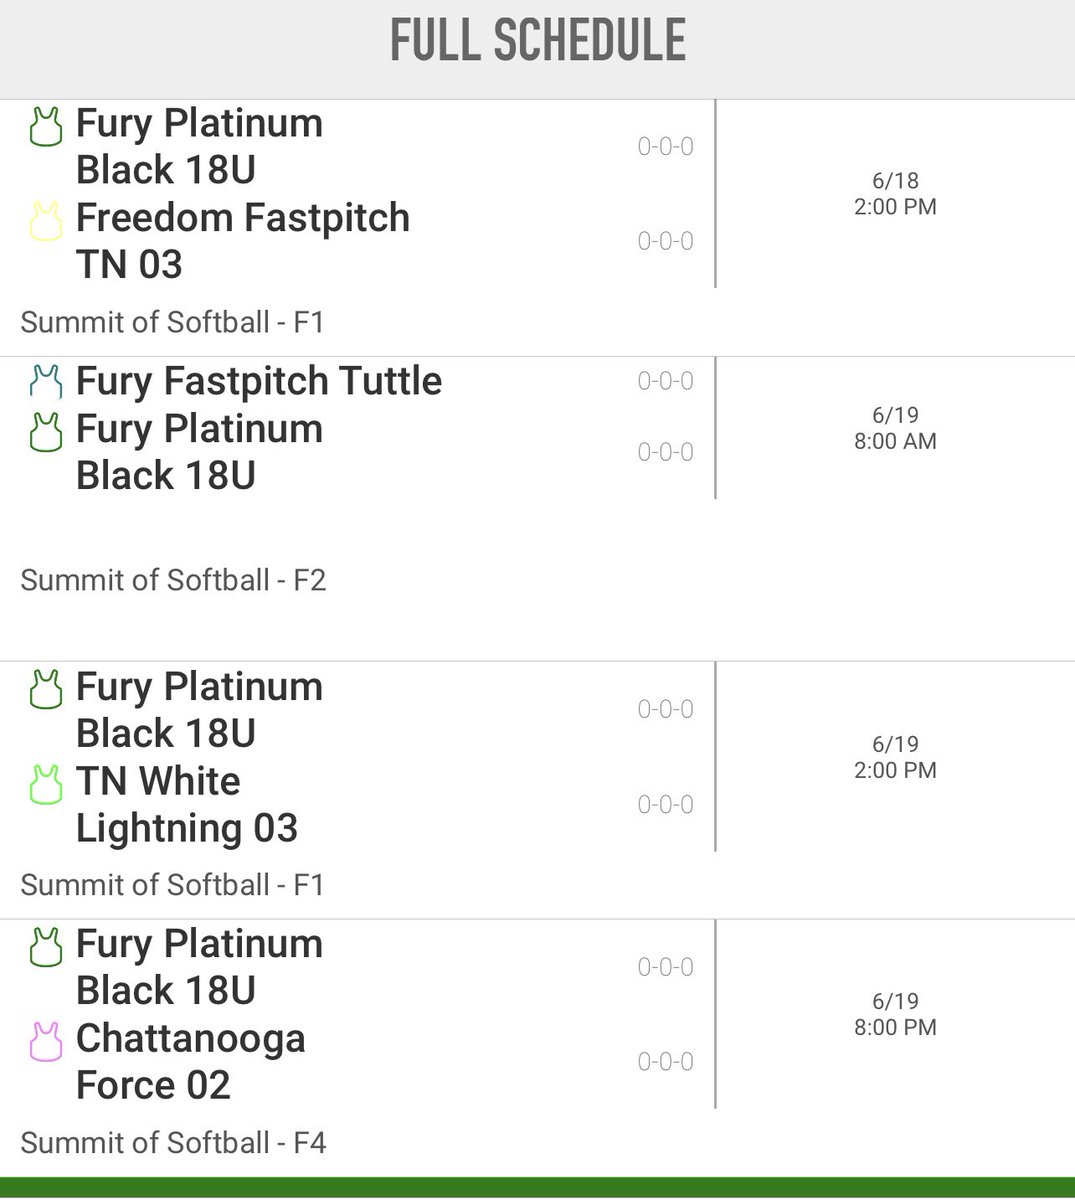Click the yellow jersey icon beside Freedom Fastpitch

(x=45, y=221)
